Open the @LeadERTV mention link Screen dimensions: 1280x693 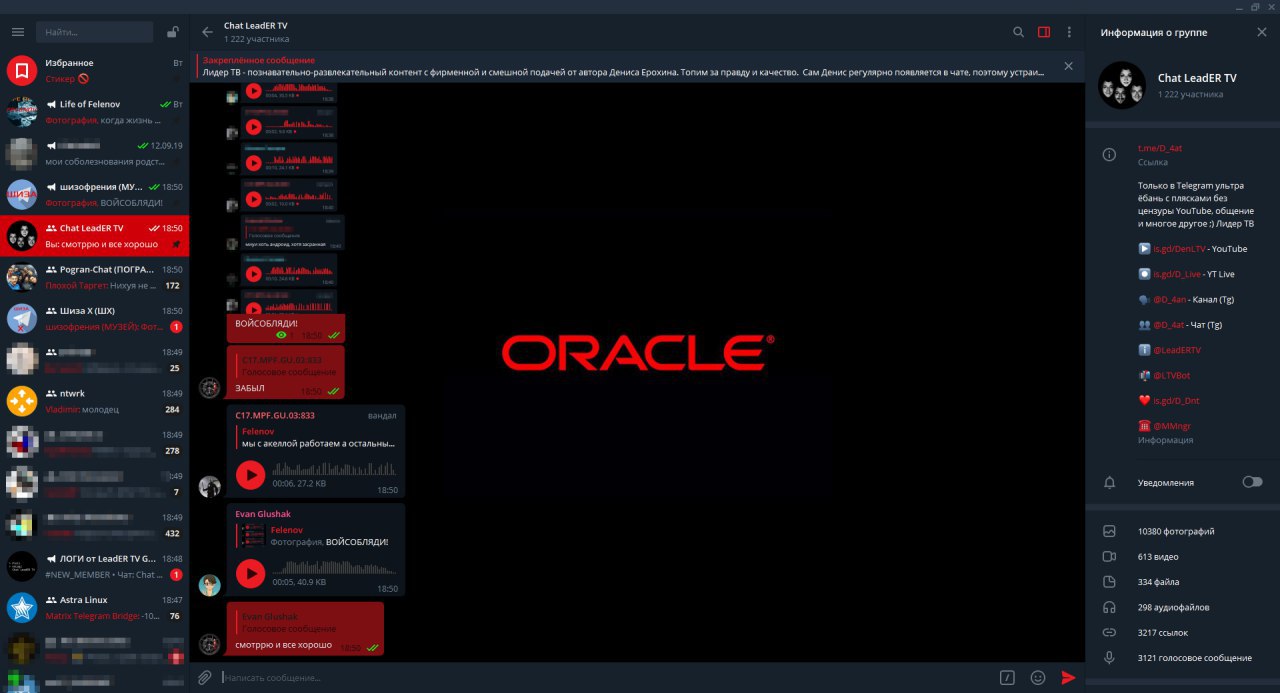[x=1177, y=350]
